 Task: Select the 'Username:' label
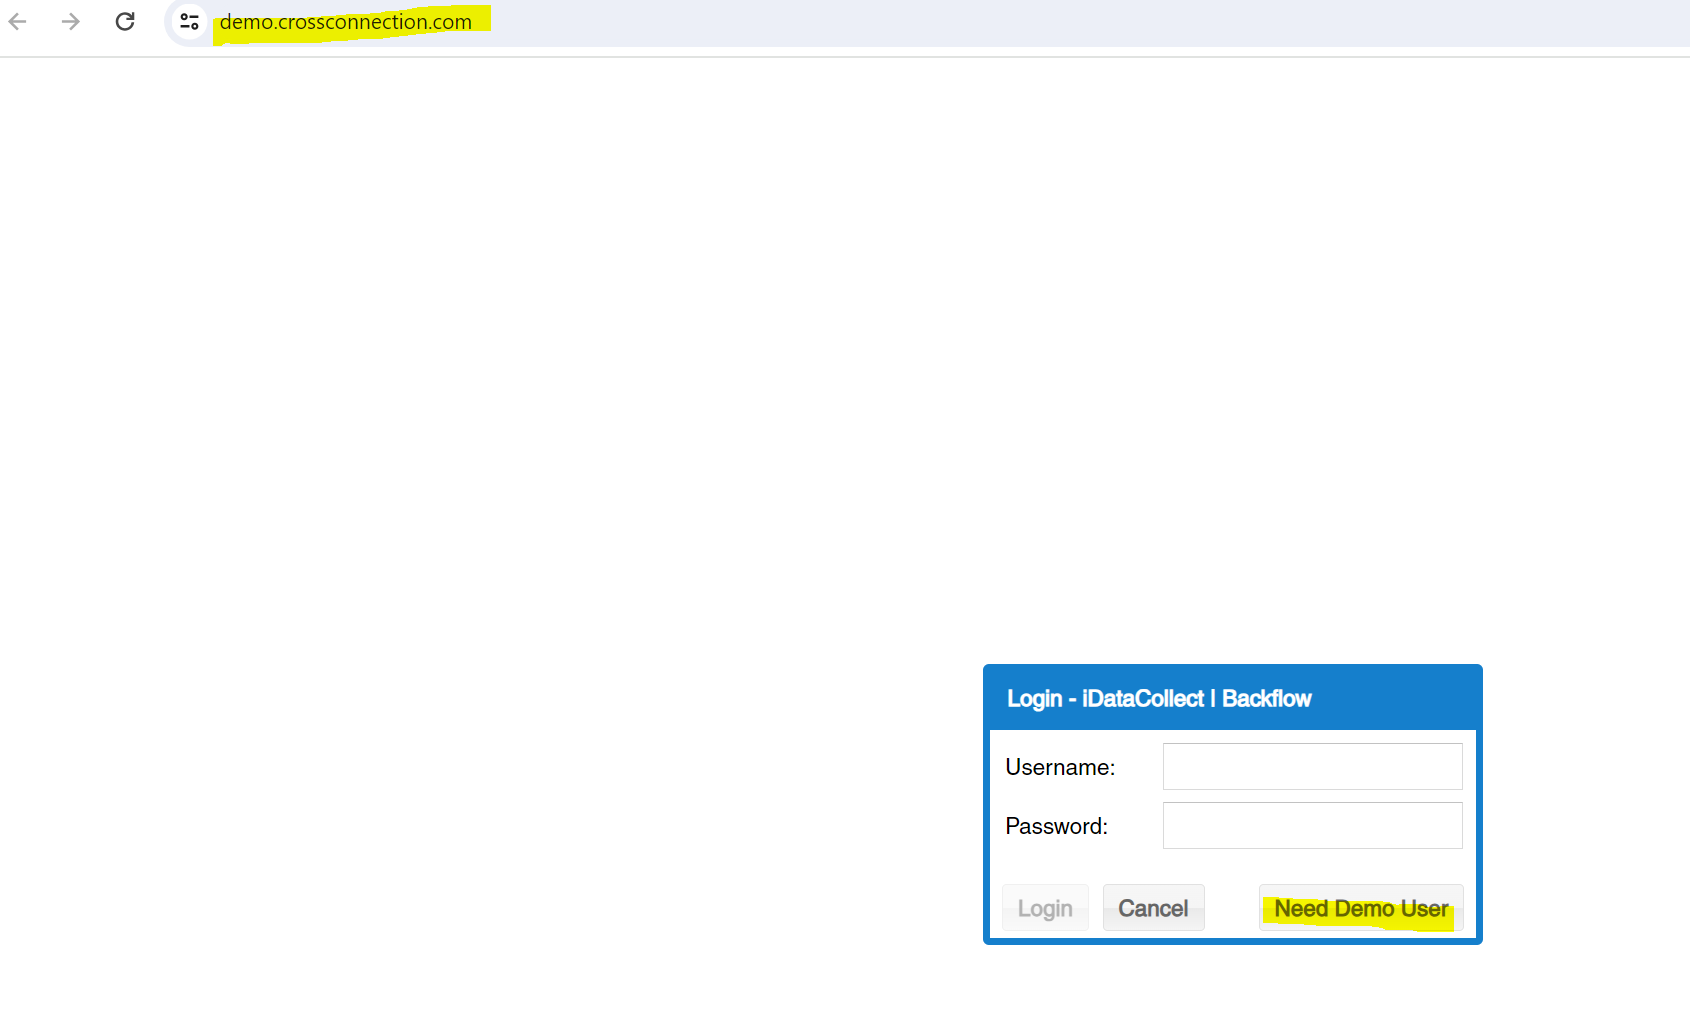(1060, 767)
